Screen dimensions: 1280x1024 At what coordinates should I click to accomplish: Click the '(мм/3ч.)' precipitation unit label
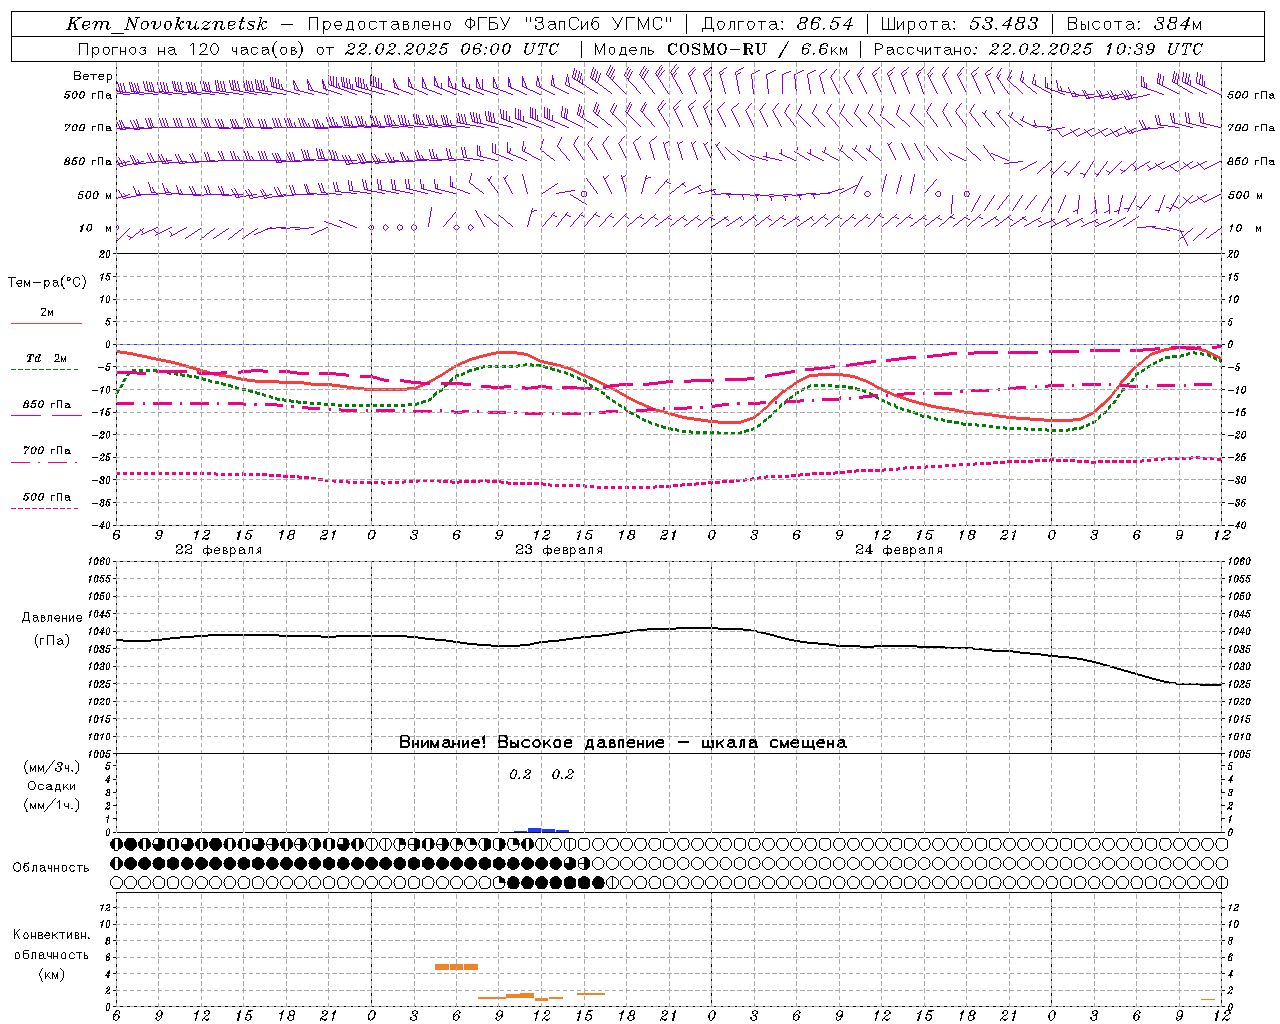52,767
